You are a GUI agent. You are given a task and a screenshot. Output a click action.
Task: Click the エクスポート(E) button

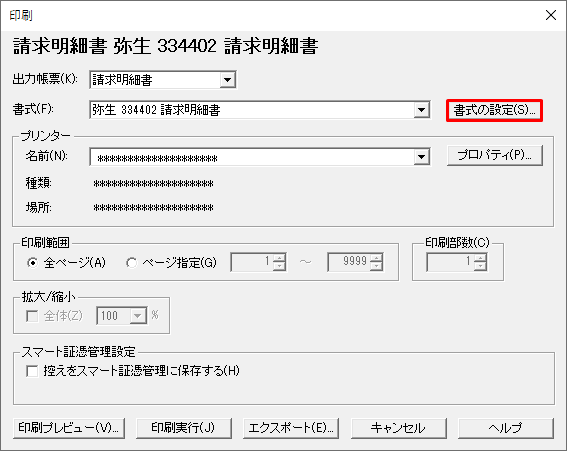pyautogui.click(x=291, y=428)
